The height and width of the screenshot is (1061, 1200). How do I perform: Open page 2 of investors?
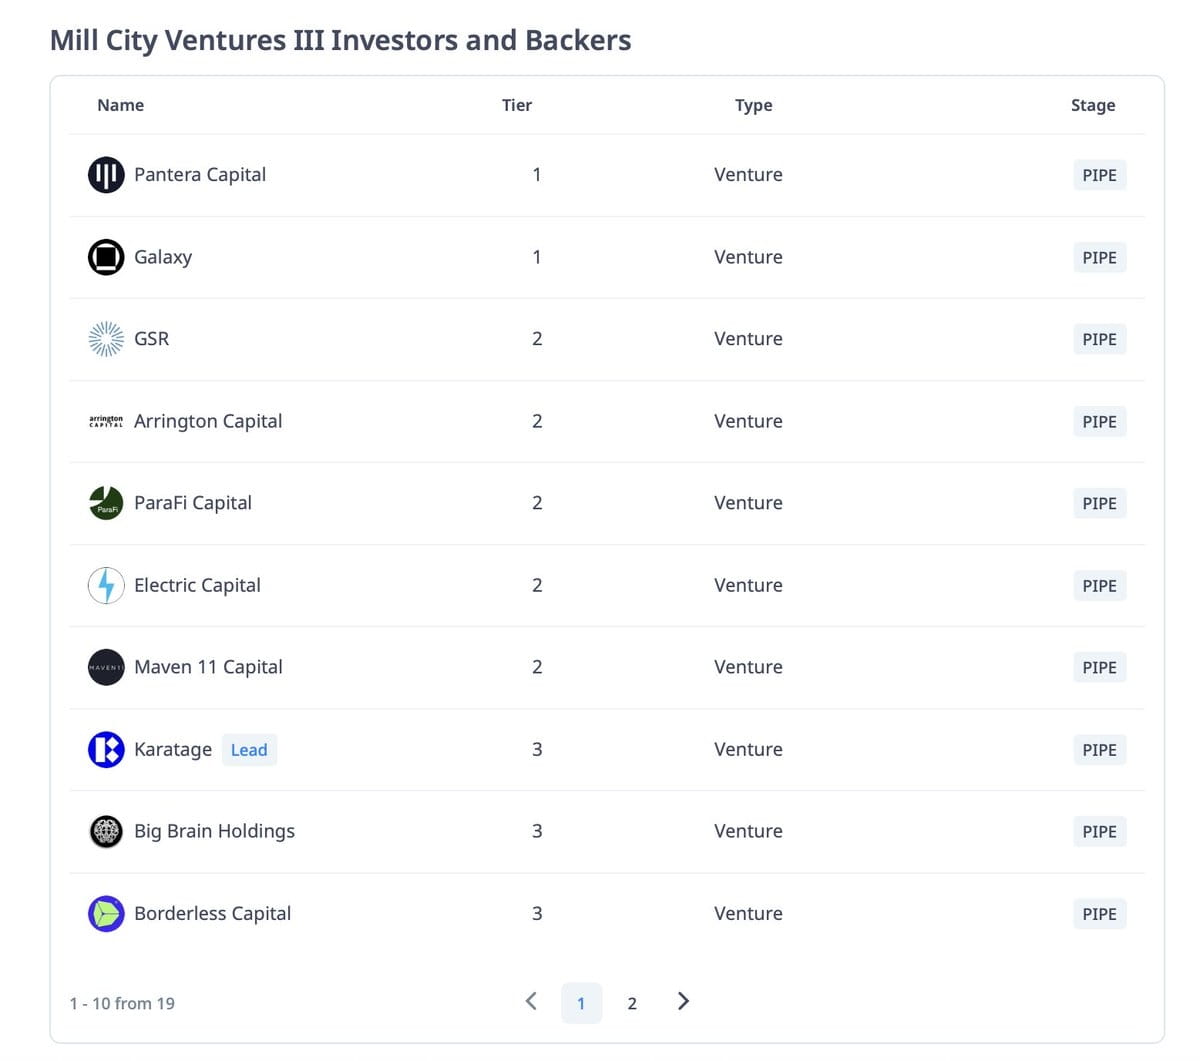pos(632,1003)
